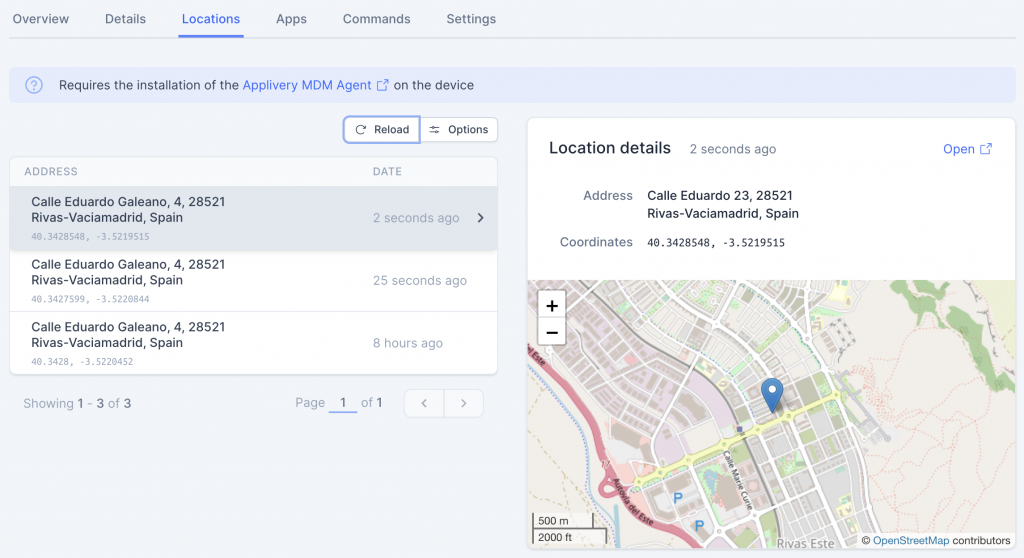1024x558 pixels.
Task: Select the location from 8 hours ago
Action: click(x=253, y=343)
